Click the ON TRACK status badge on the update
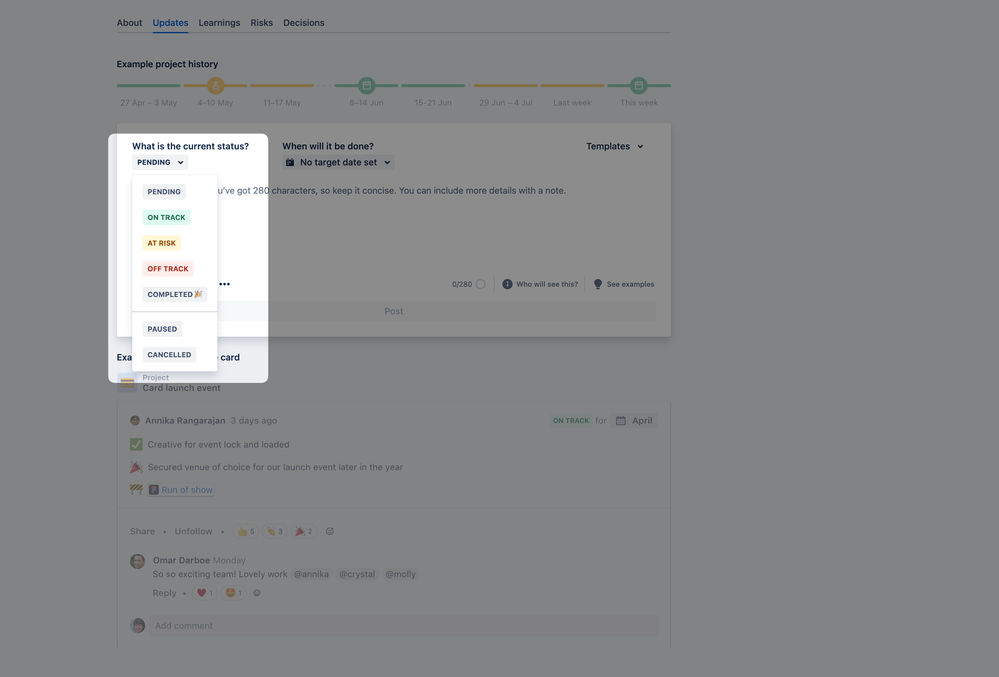 click(x=571, y=420)
